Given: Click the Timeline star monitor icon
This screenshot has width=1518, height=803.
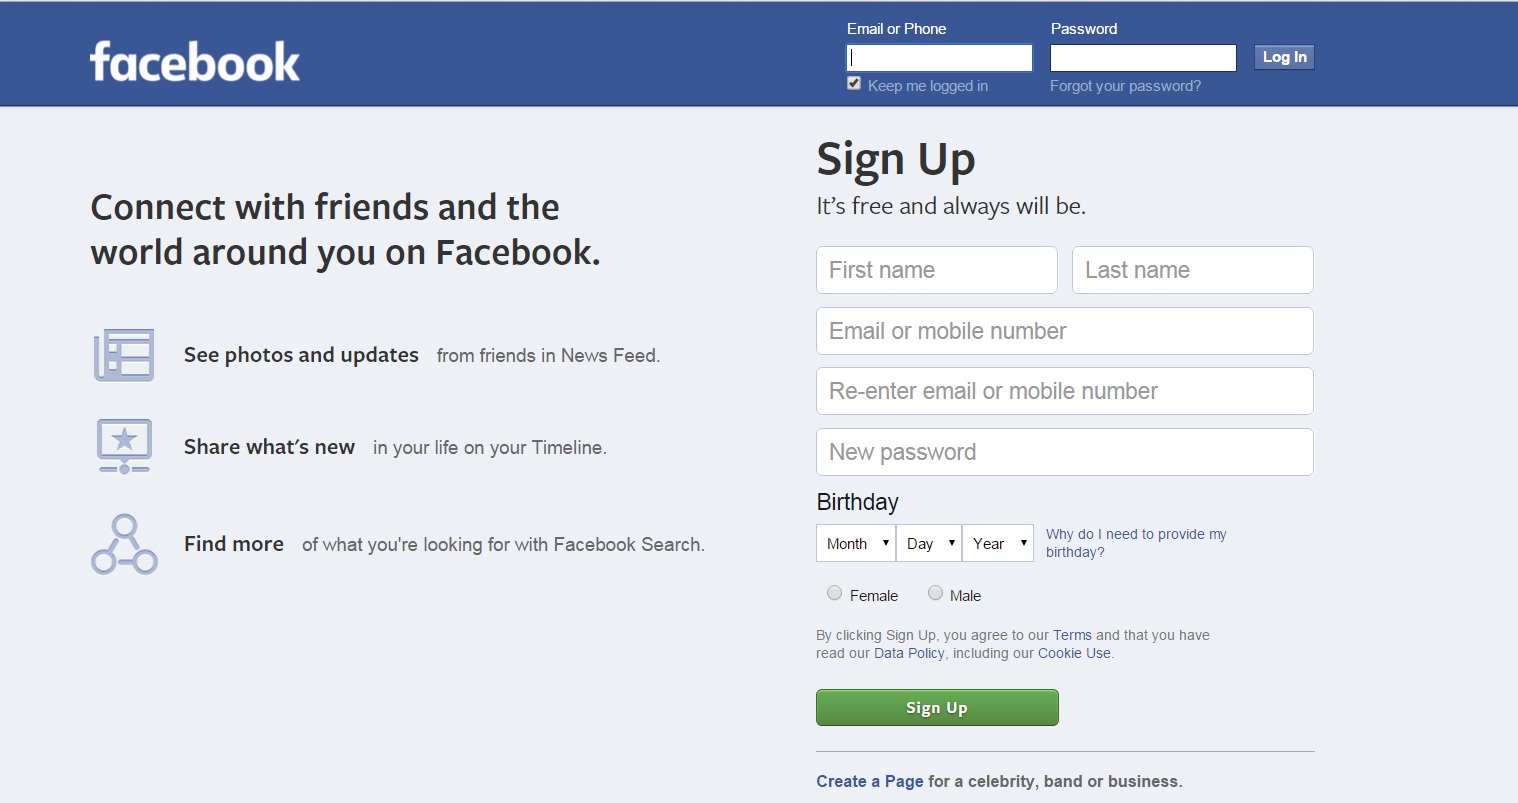Looking at the screenshot, I should coord(124,446).
